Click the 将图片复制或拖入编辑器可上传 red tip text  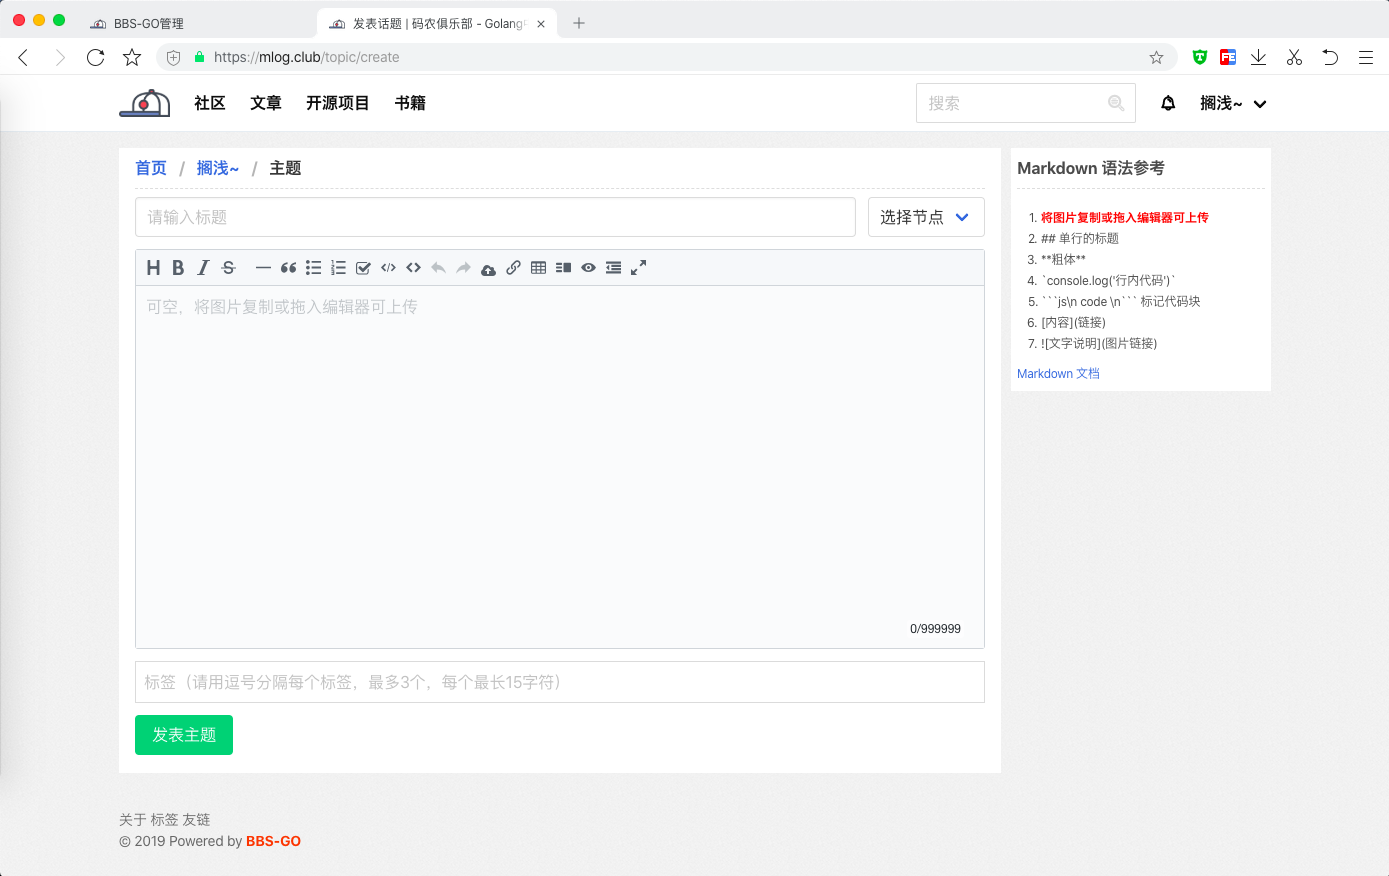coord(1124,217)
